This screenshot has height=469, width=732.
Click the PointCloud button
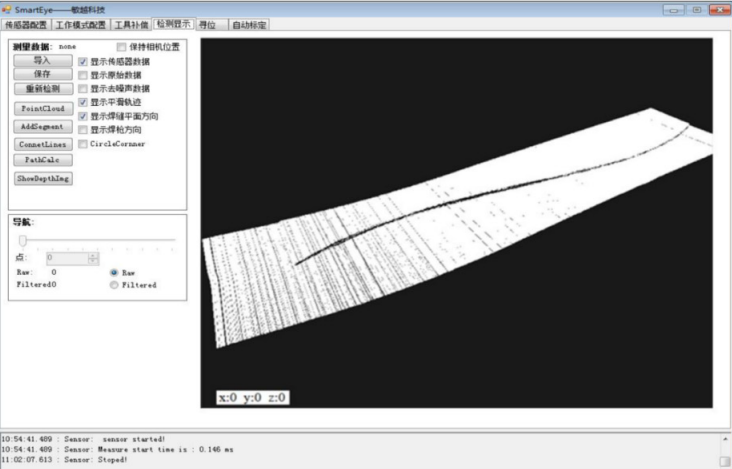43,108
